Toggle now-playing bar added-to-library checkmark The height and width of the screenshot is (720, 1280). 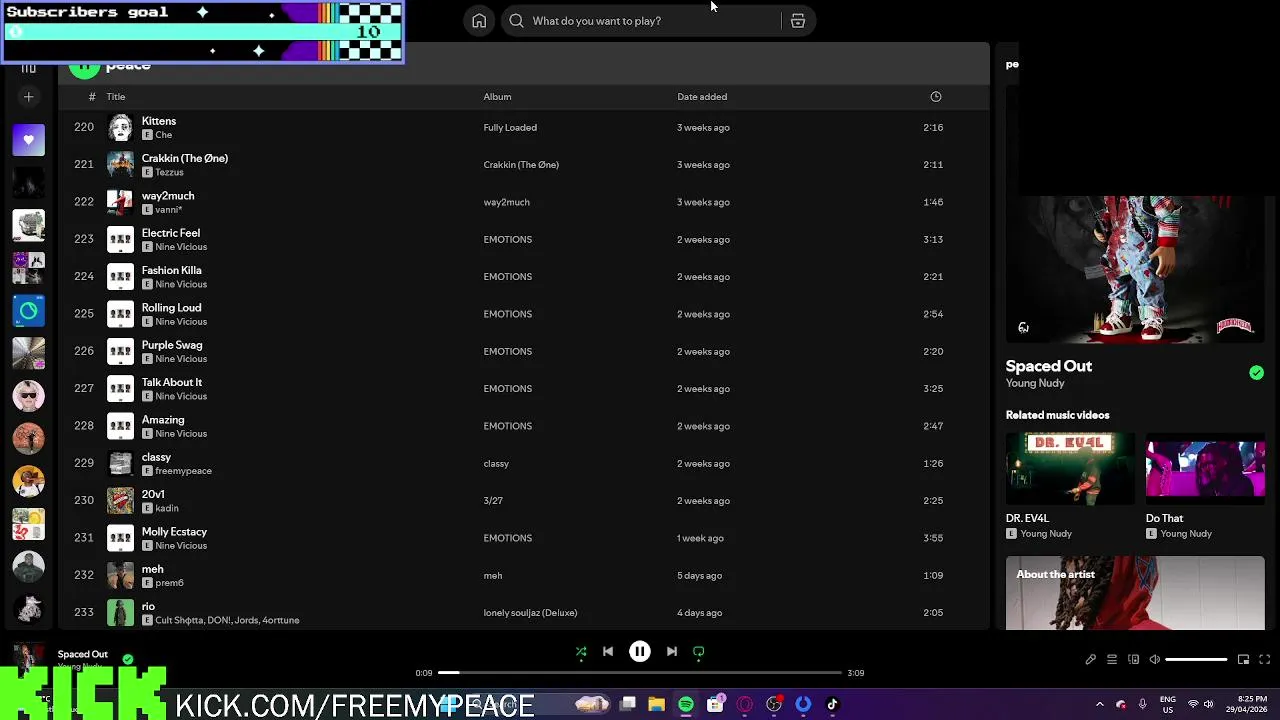click(128, 660)
